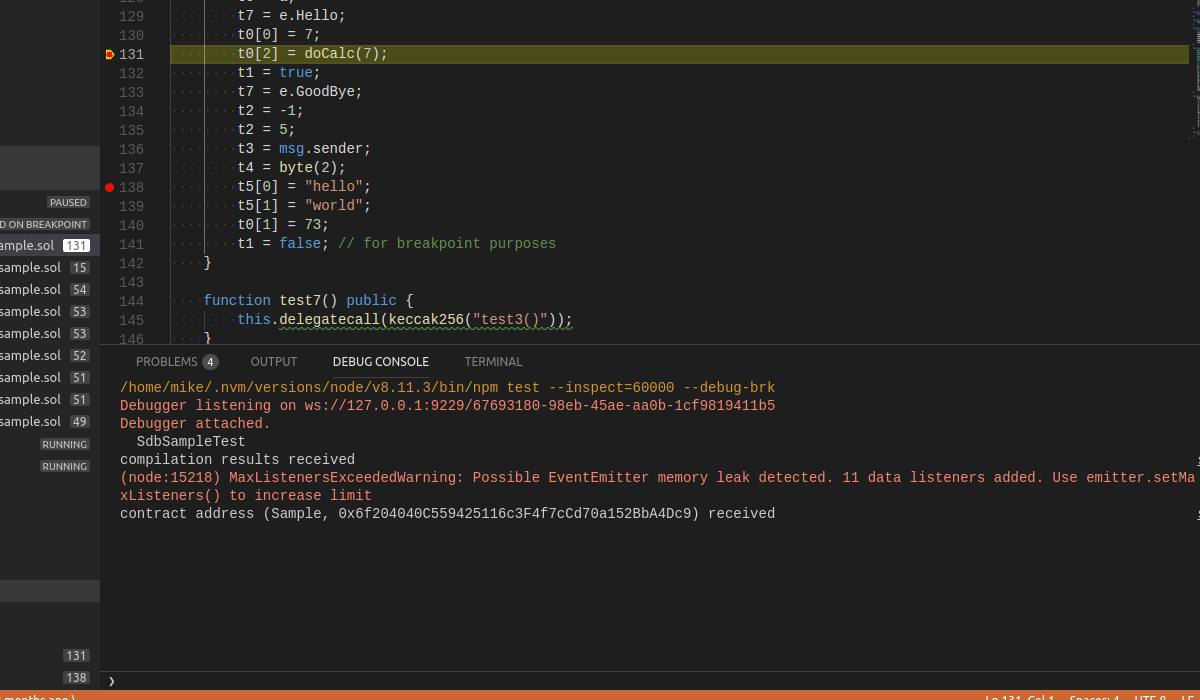Open the OUTPUT panel tab
The image size is (1200, 700).
[x=274, y=362]
